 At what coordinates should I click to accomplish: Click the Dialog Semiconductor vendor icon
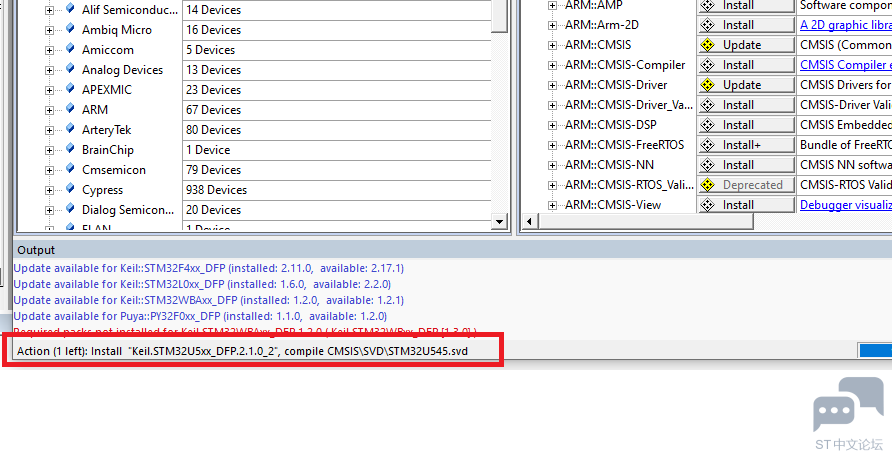tap(70, 208)
